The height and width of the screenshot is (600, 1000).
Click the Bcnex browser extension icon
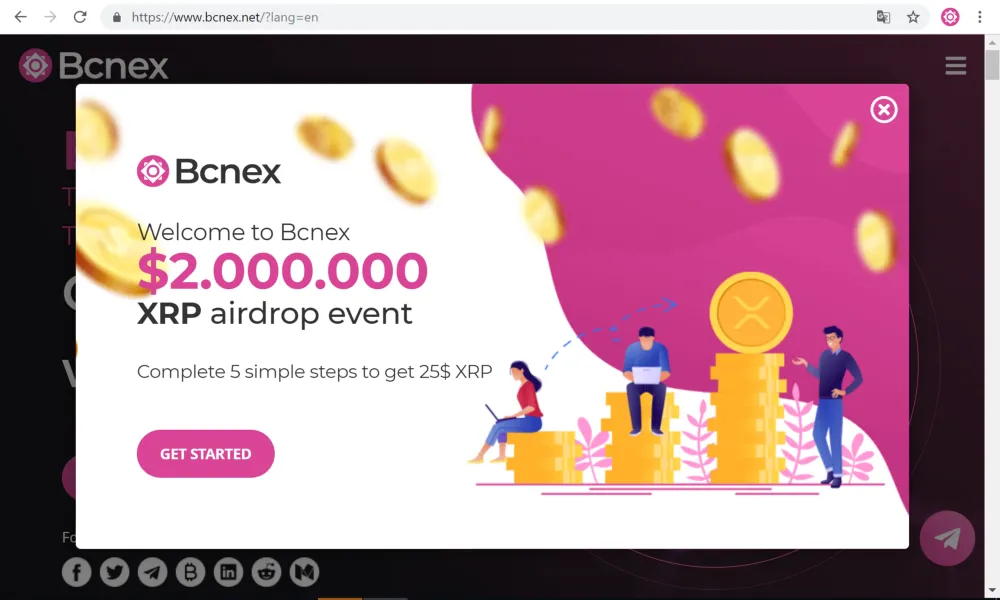[x=950, y=17]
